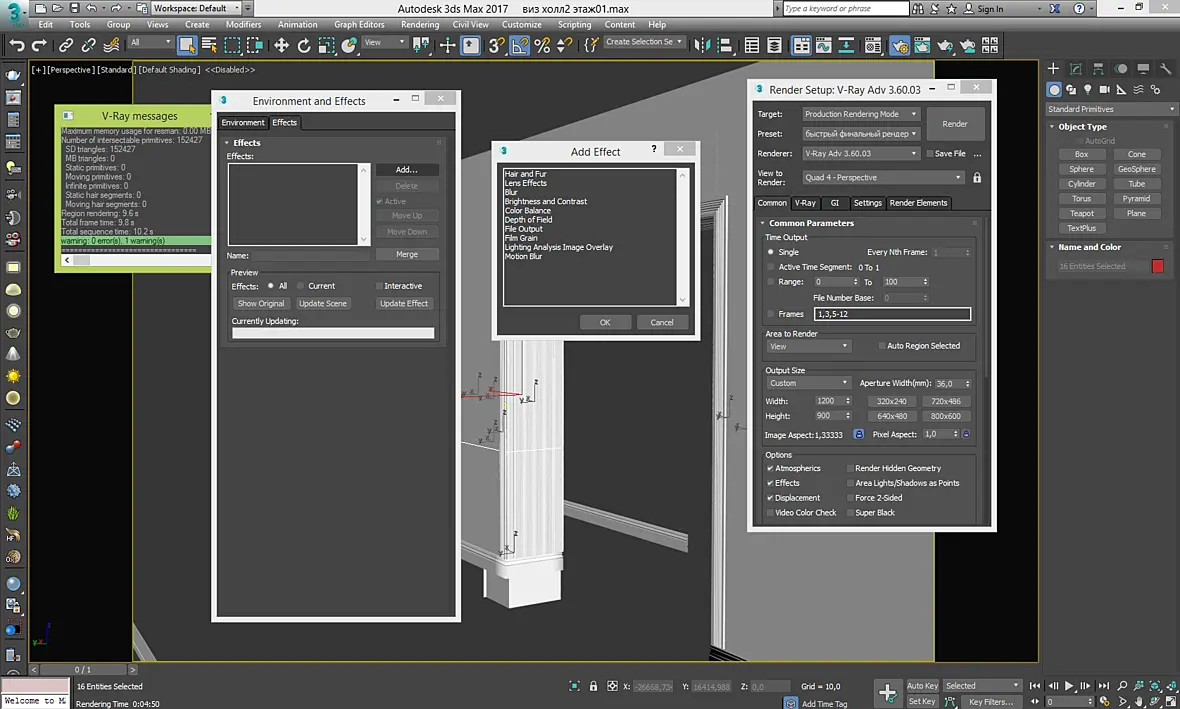Open the Utilities command panel wrench
Screen dimensions: 1180x709
click(1166, 68)
